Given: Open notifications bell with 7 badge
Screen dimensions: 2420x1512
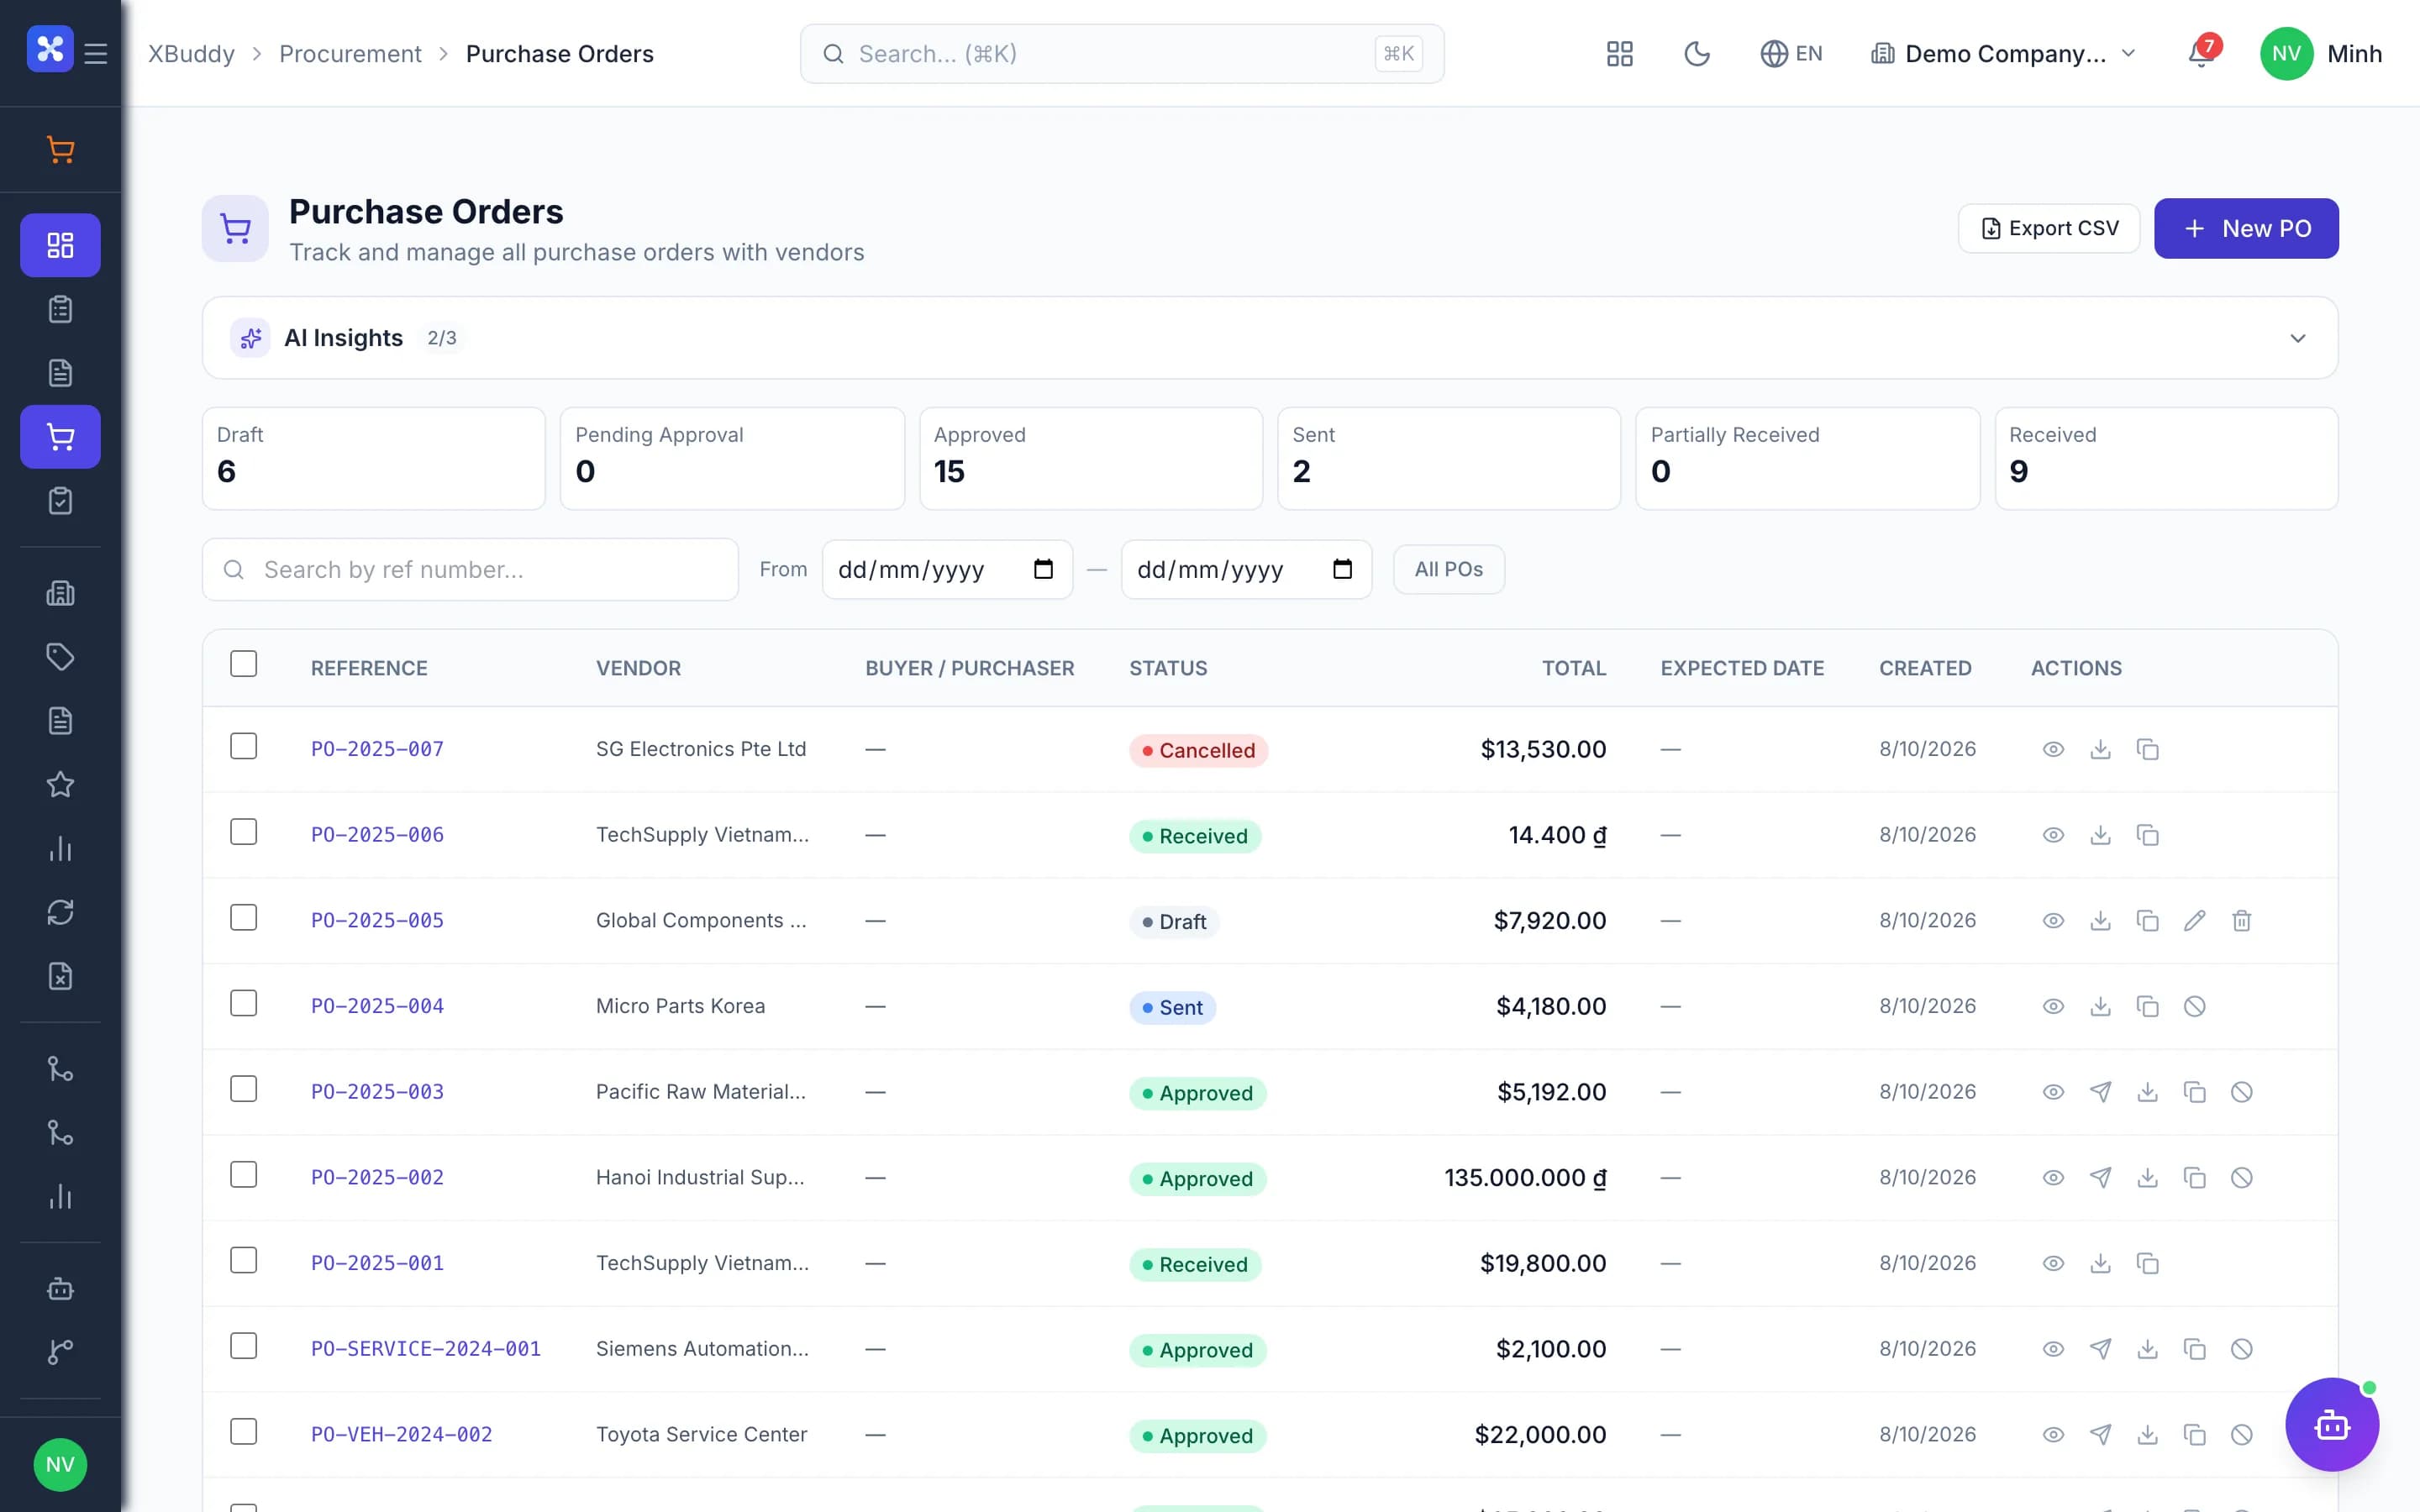Looking at the screenshot, I should point(2201,52).
